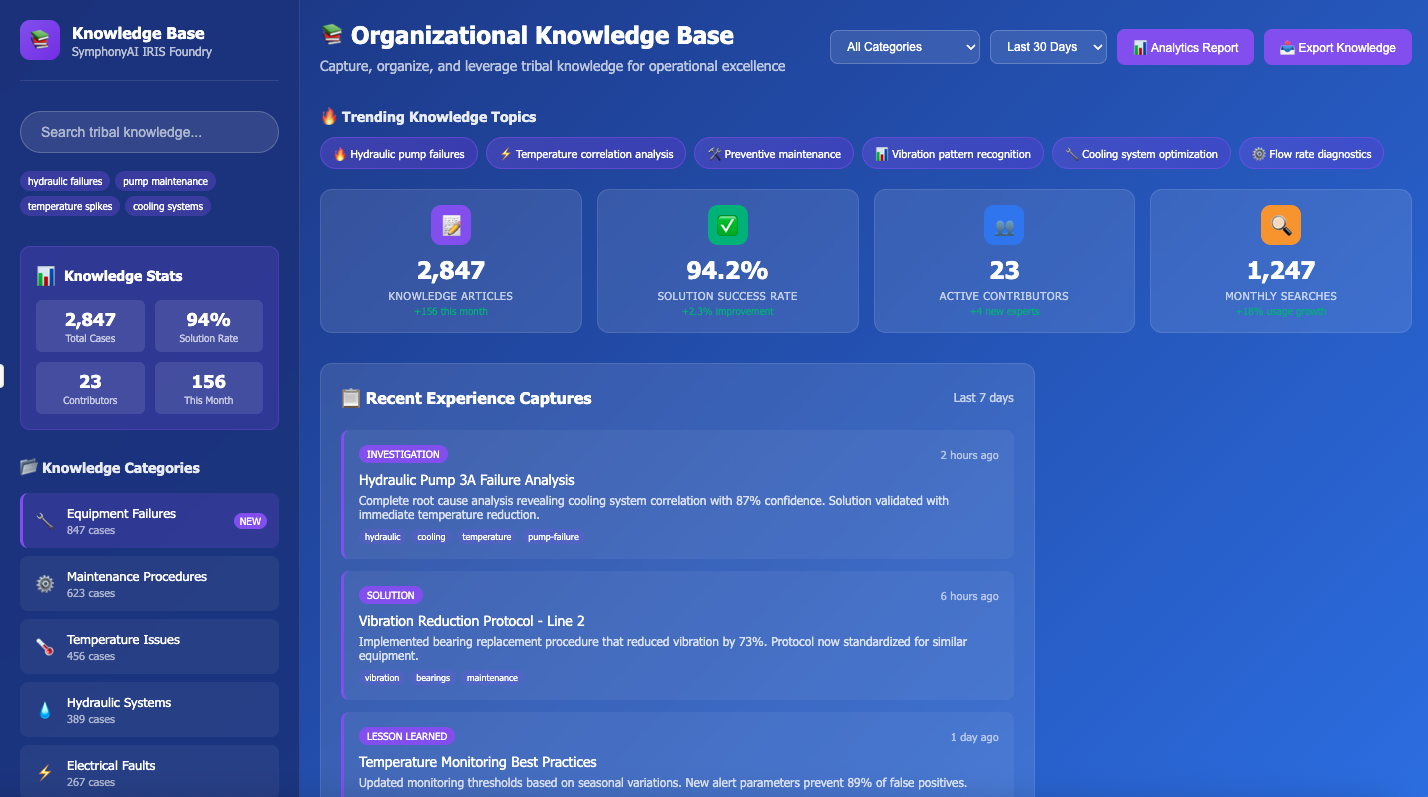Click the Active Contributors people icon
The width and height of the screenshot is (1428, 797).
click(x=1003, y=225)
